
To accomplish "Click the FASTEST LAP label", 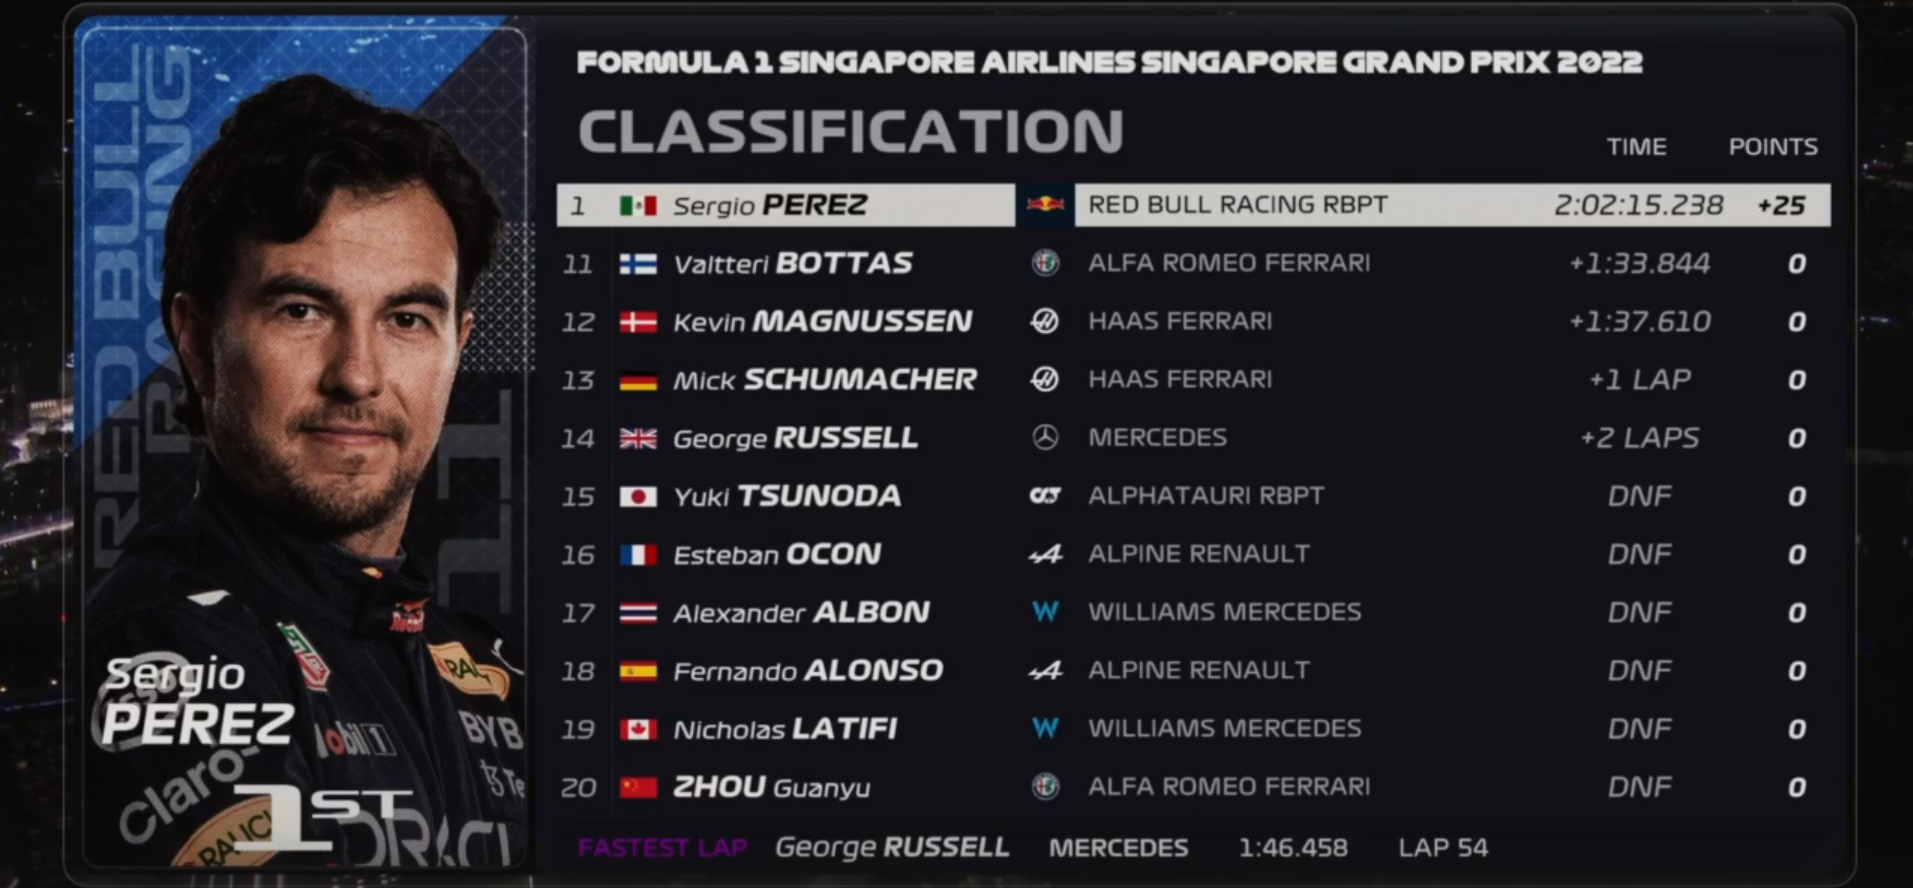I will pyautogui.click(x=663, y=848).
